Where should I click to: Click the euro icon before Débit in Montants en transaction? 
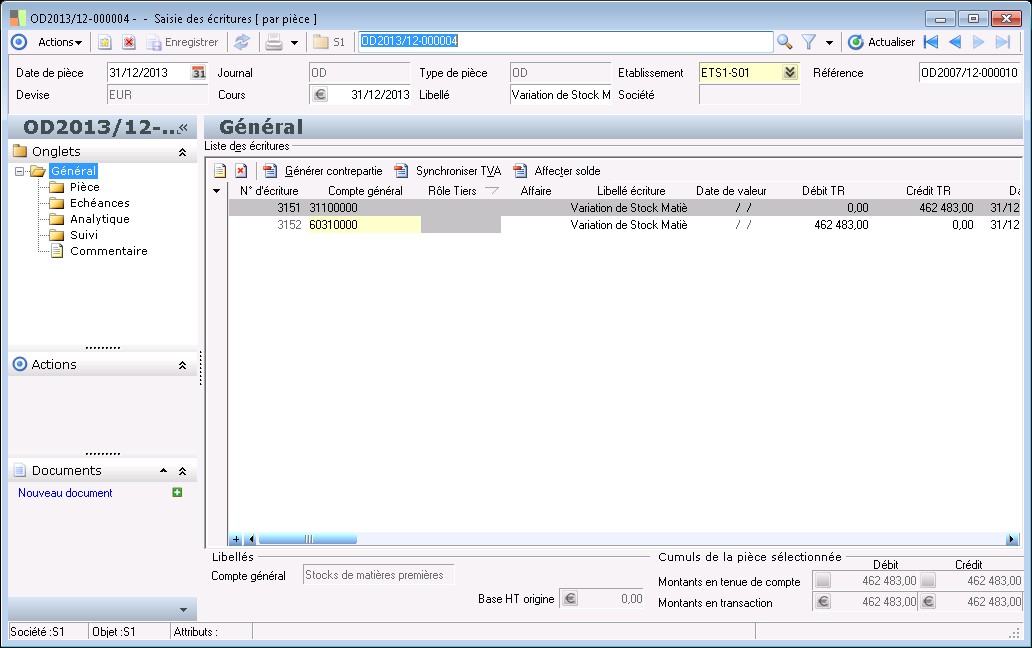pyautogui.click(x=823, y=601)
